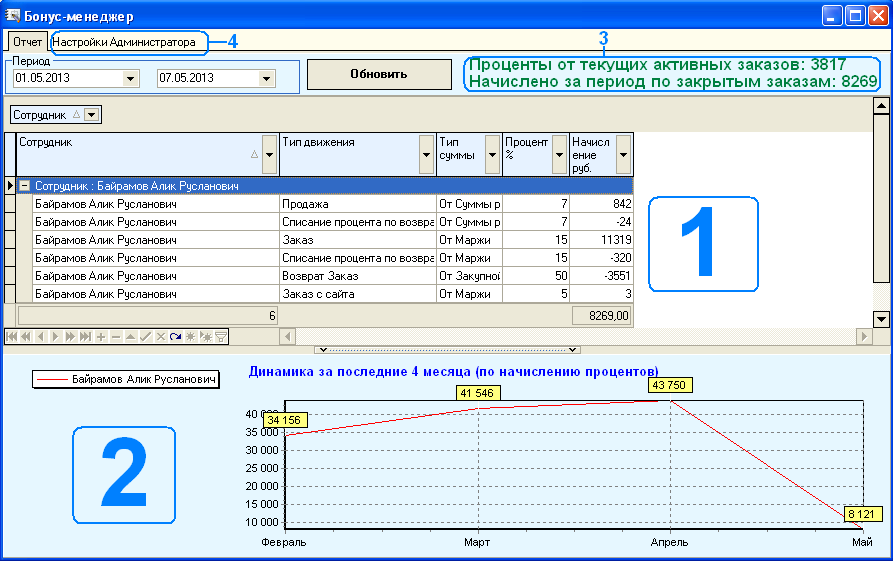This screenshot has height=561, width=893.
Task: Save bookmark with star navigator icon
Action: click(x=190, y=337)
